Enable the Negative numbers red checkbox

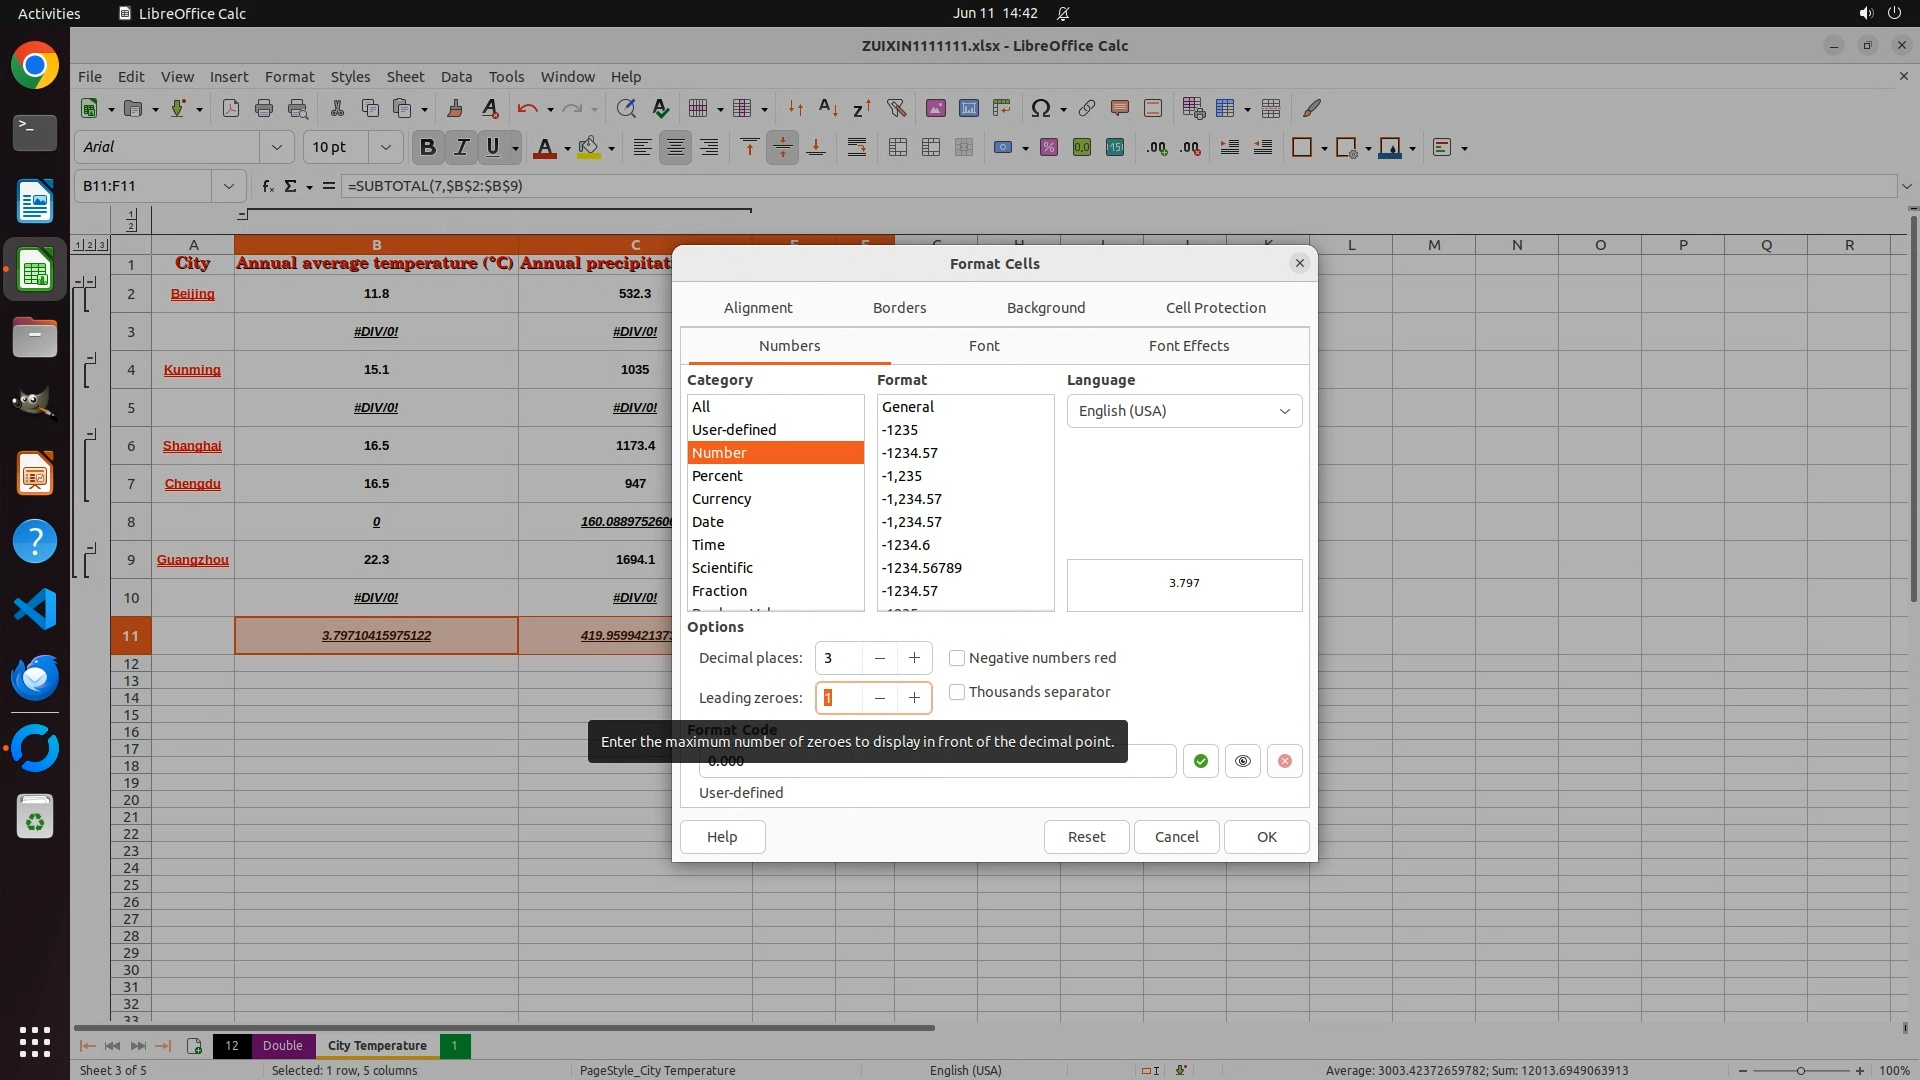[x=957, y=658]
